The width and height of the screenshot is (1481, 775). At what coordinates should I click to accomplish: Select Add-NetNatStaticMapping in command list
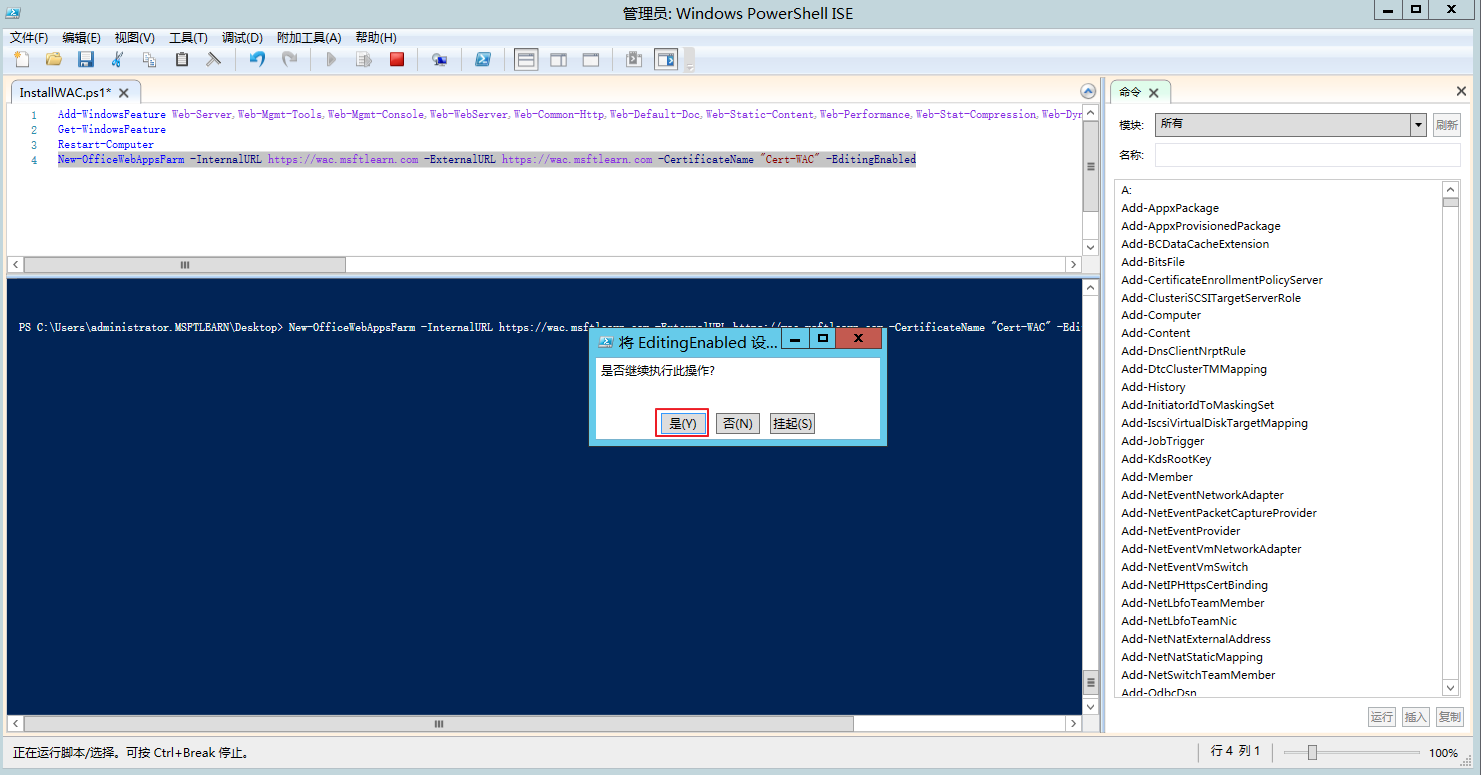1192,657
